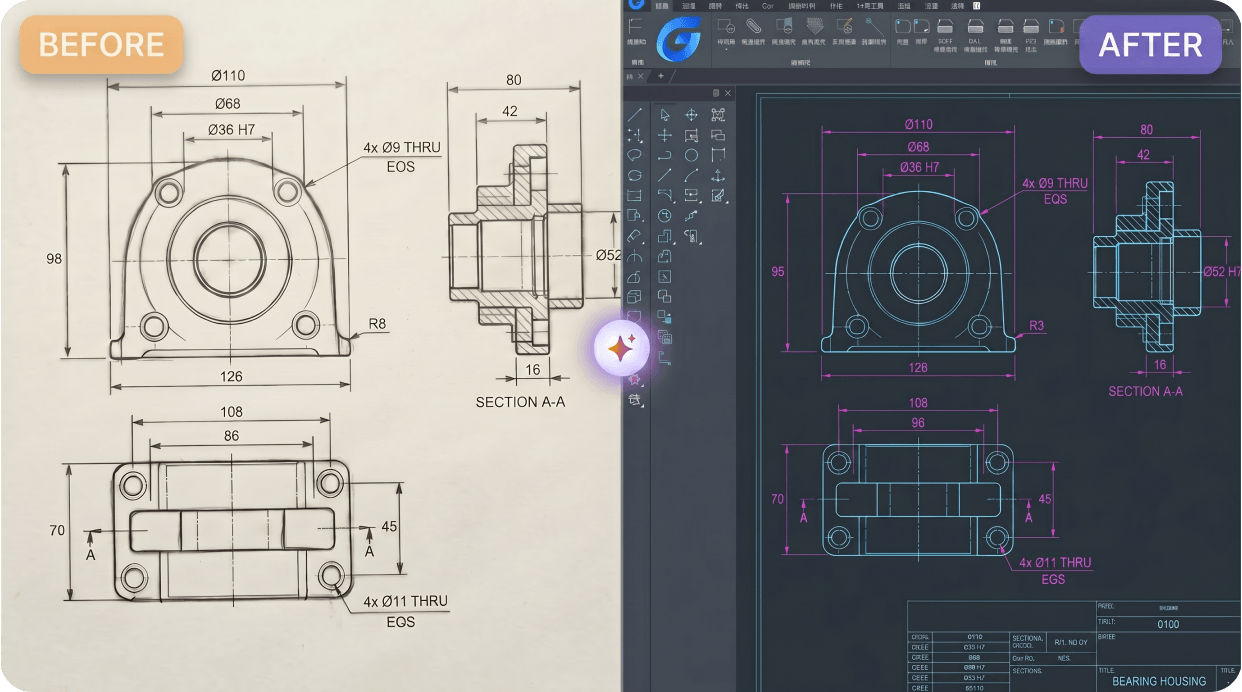Click the Ø110 dimension in CAD drawing
This screenshot has height=692, width=1242.
click(x=918, y=124)
